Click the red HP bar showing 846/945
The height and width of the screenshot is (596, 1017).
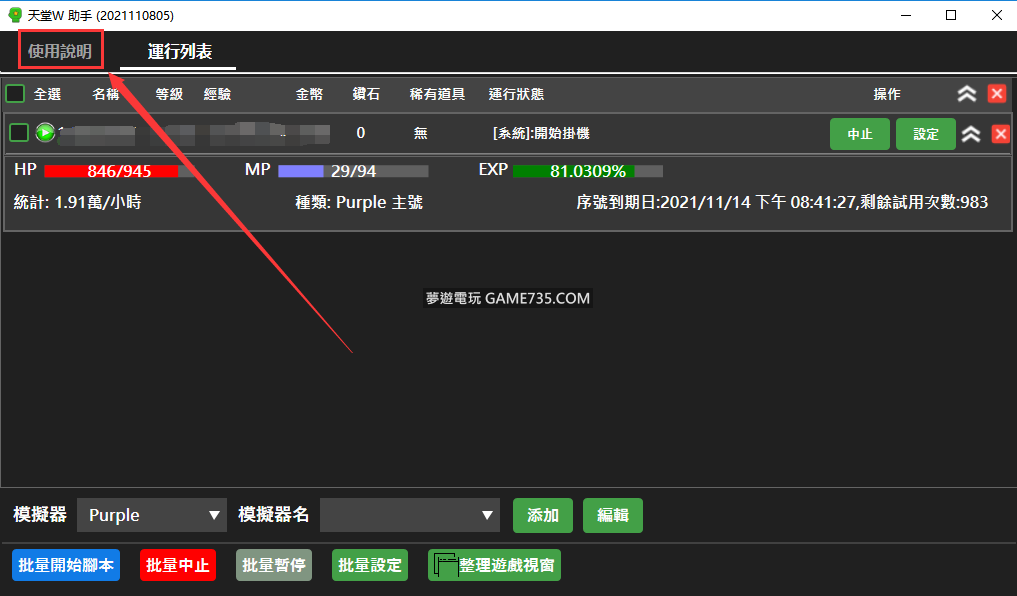pos(119,171)
